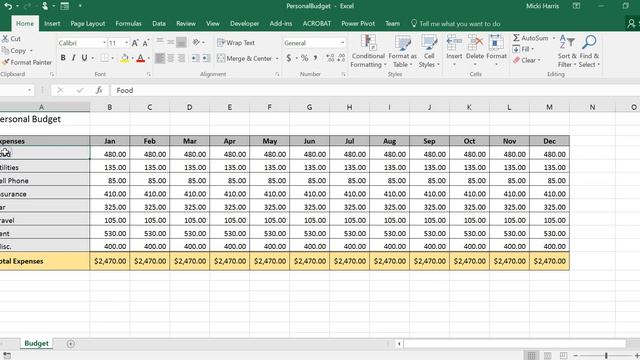Image resolution: width=640 pixels, height=360 pixels.
Task: Open the Insert ribbon tab
Action: tap(52, 24)
